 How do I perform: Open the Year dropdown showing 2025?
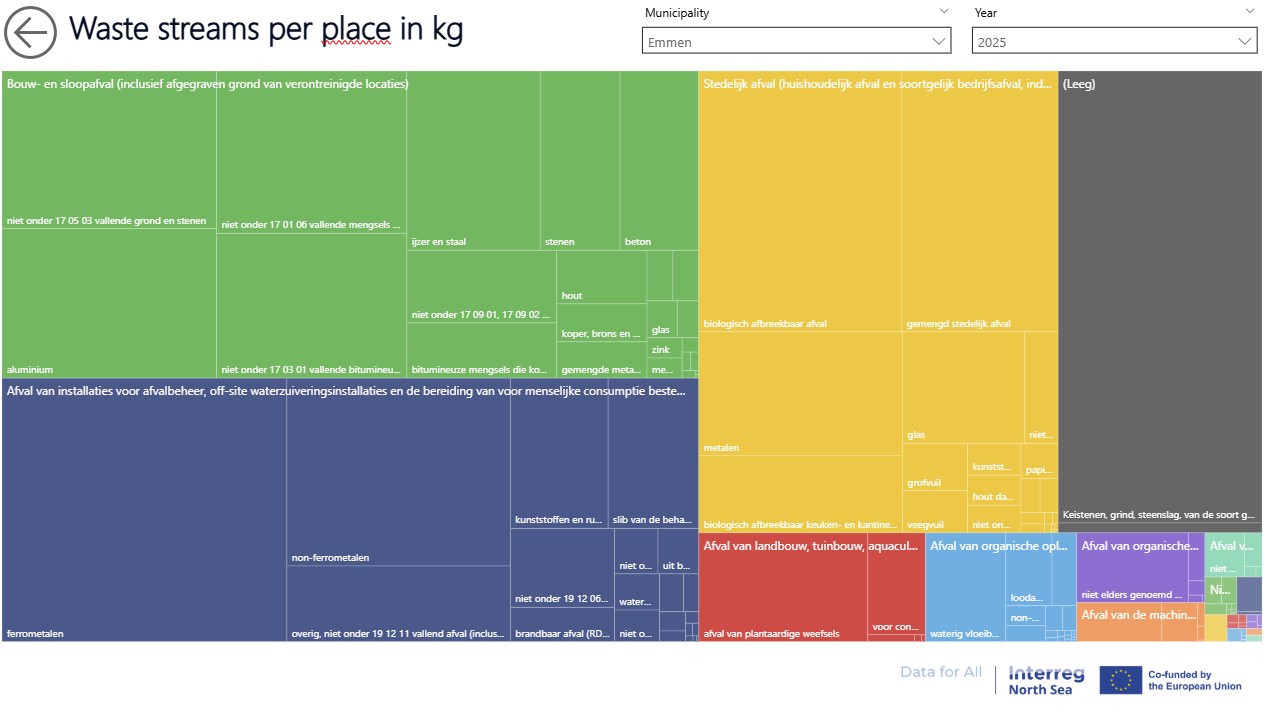(x=1114, y=41)
